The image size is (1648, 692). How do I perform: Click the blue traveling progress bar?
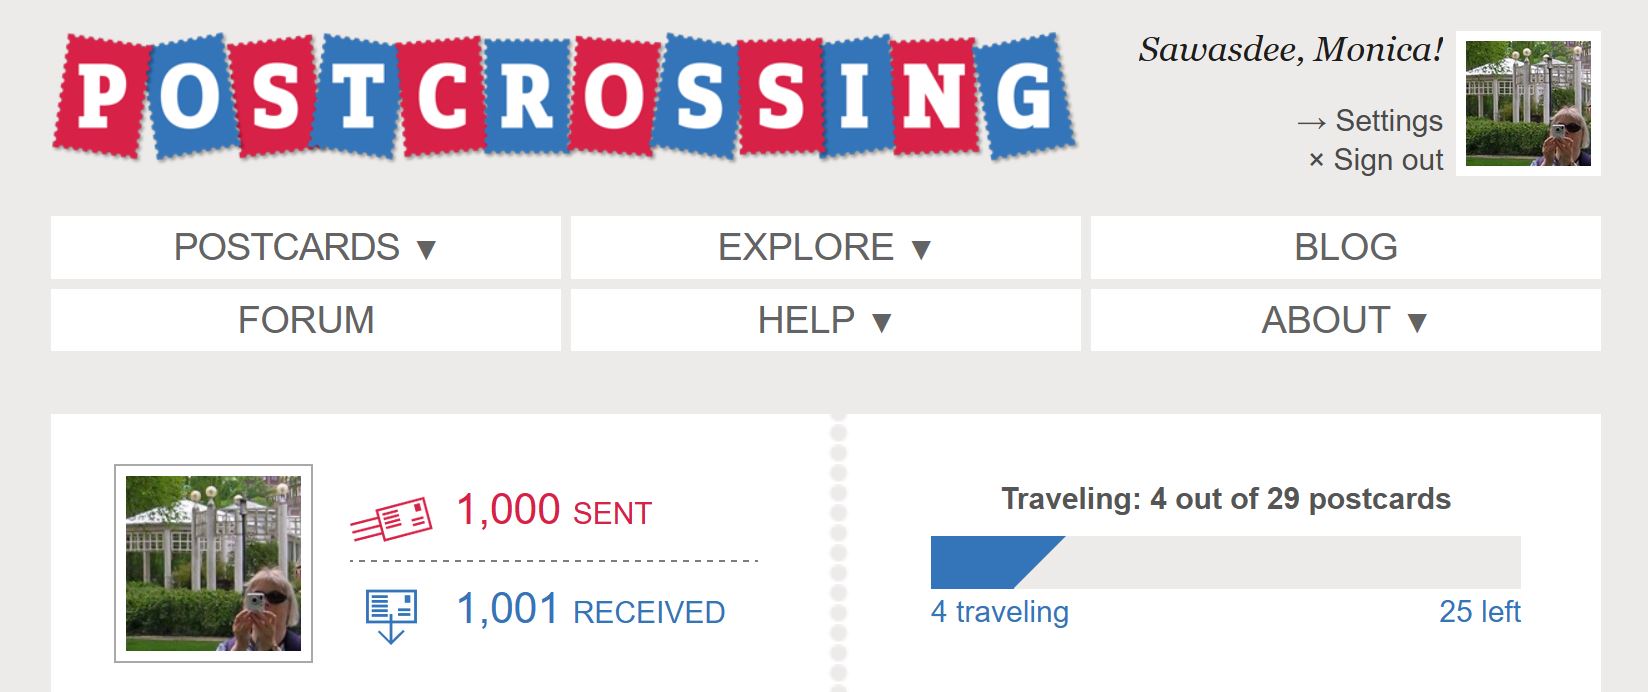point(998,562)
